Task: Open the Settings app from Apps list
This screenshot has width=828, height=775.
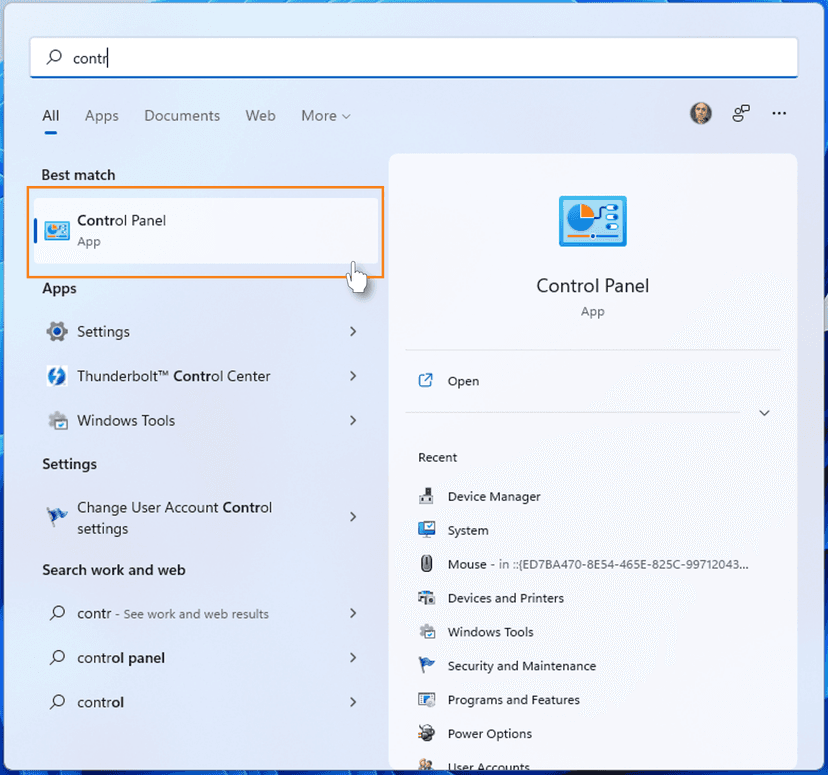Action: click(x=103, y=331)
